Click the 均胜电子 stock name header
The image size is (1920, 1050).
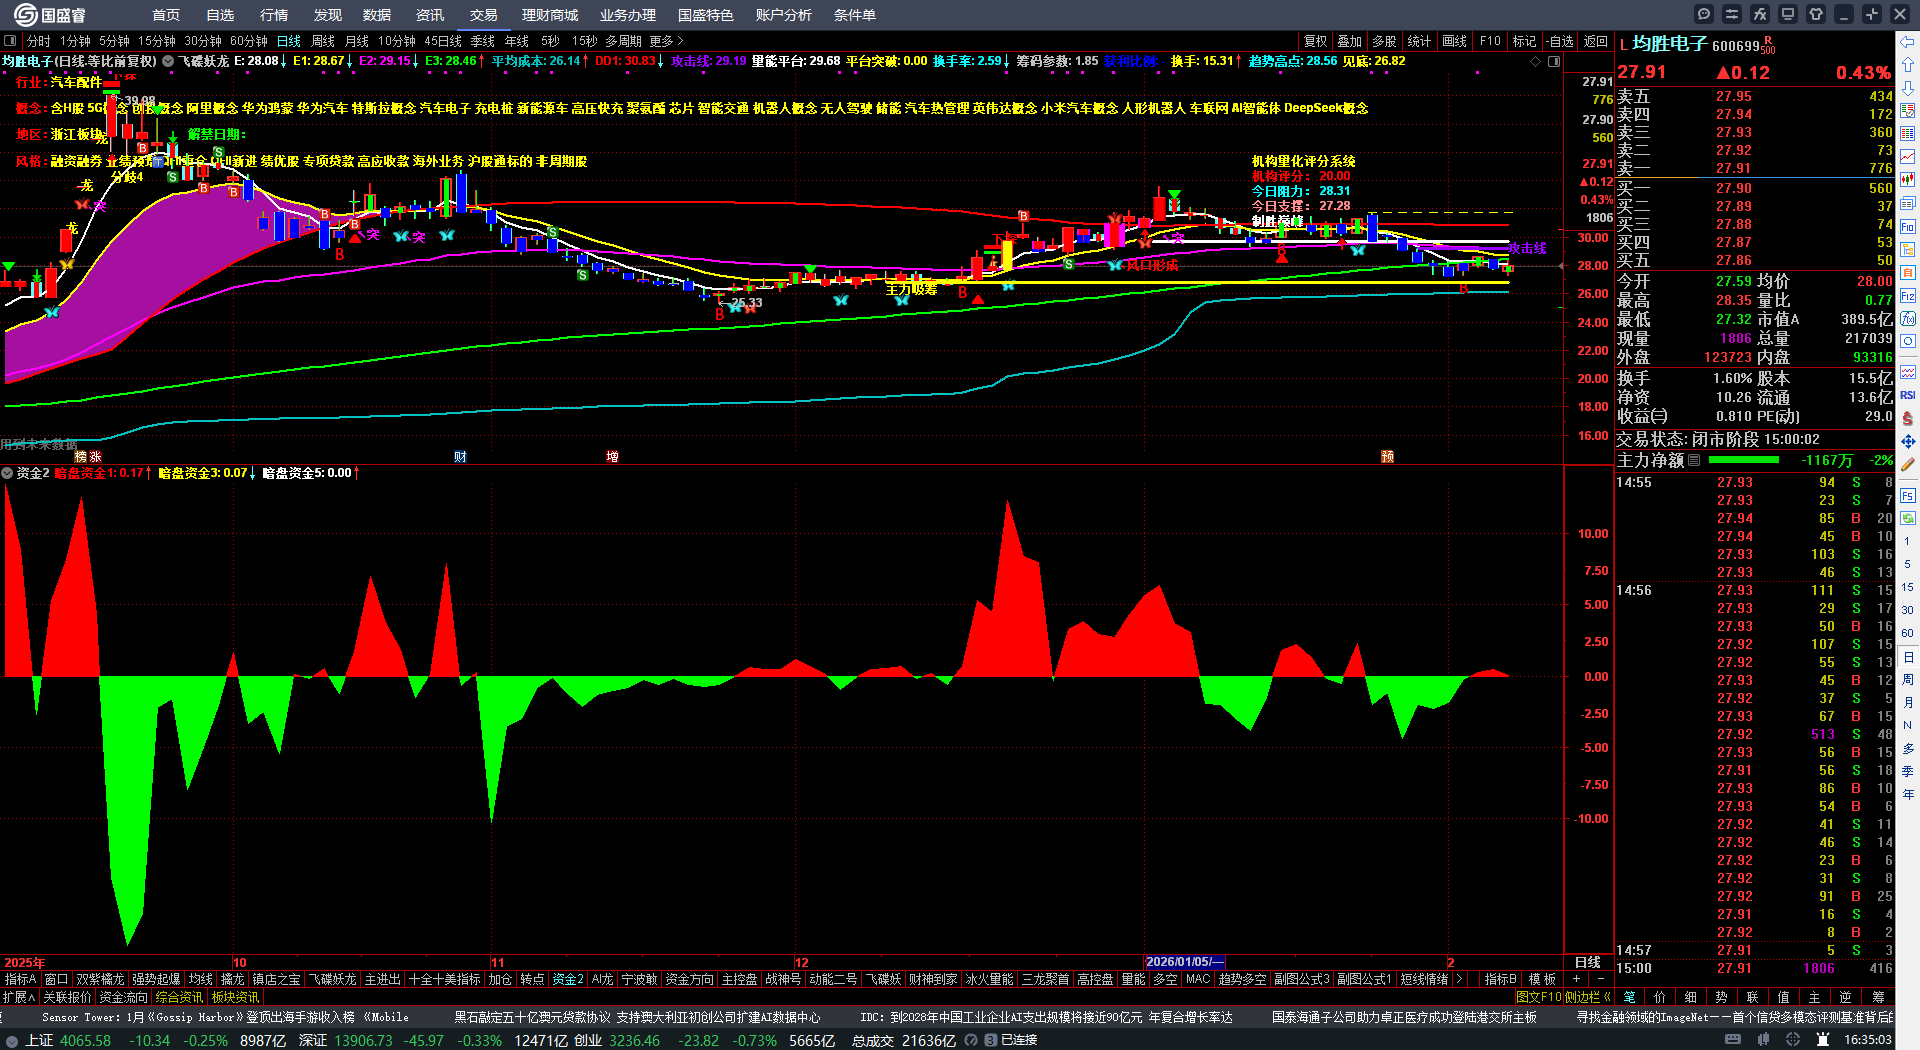[1669, 44]
